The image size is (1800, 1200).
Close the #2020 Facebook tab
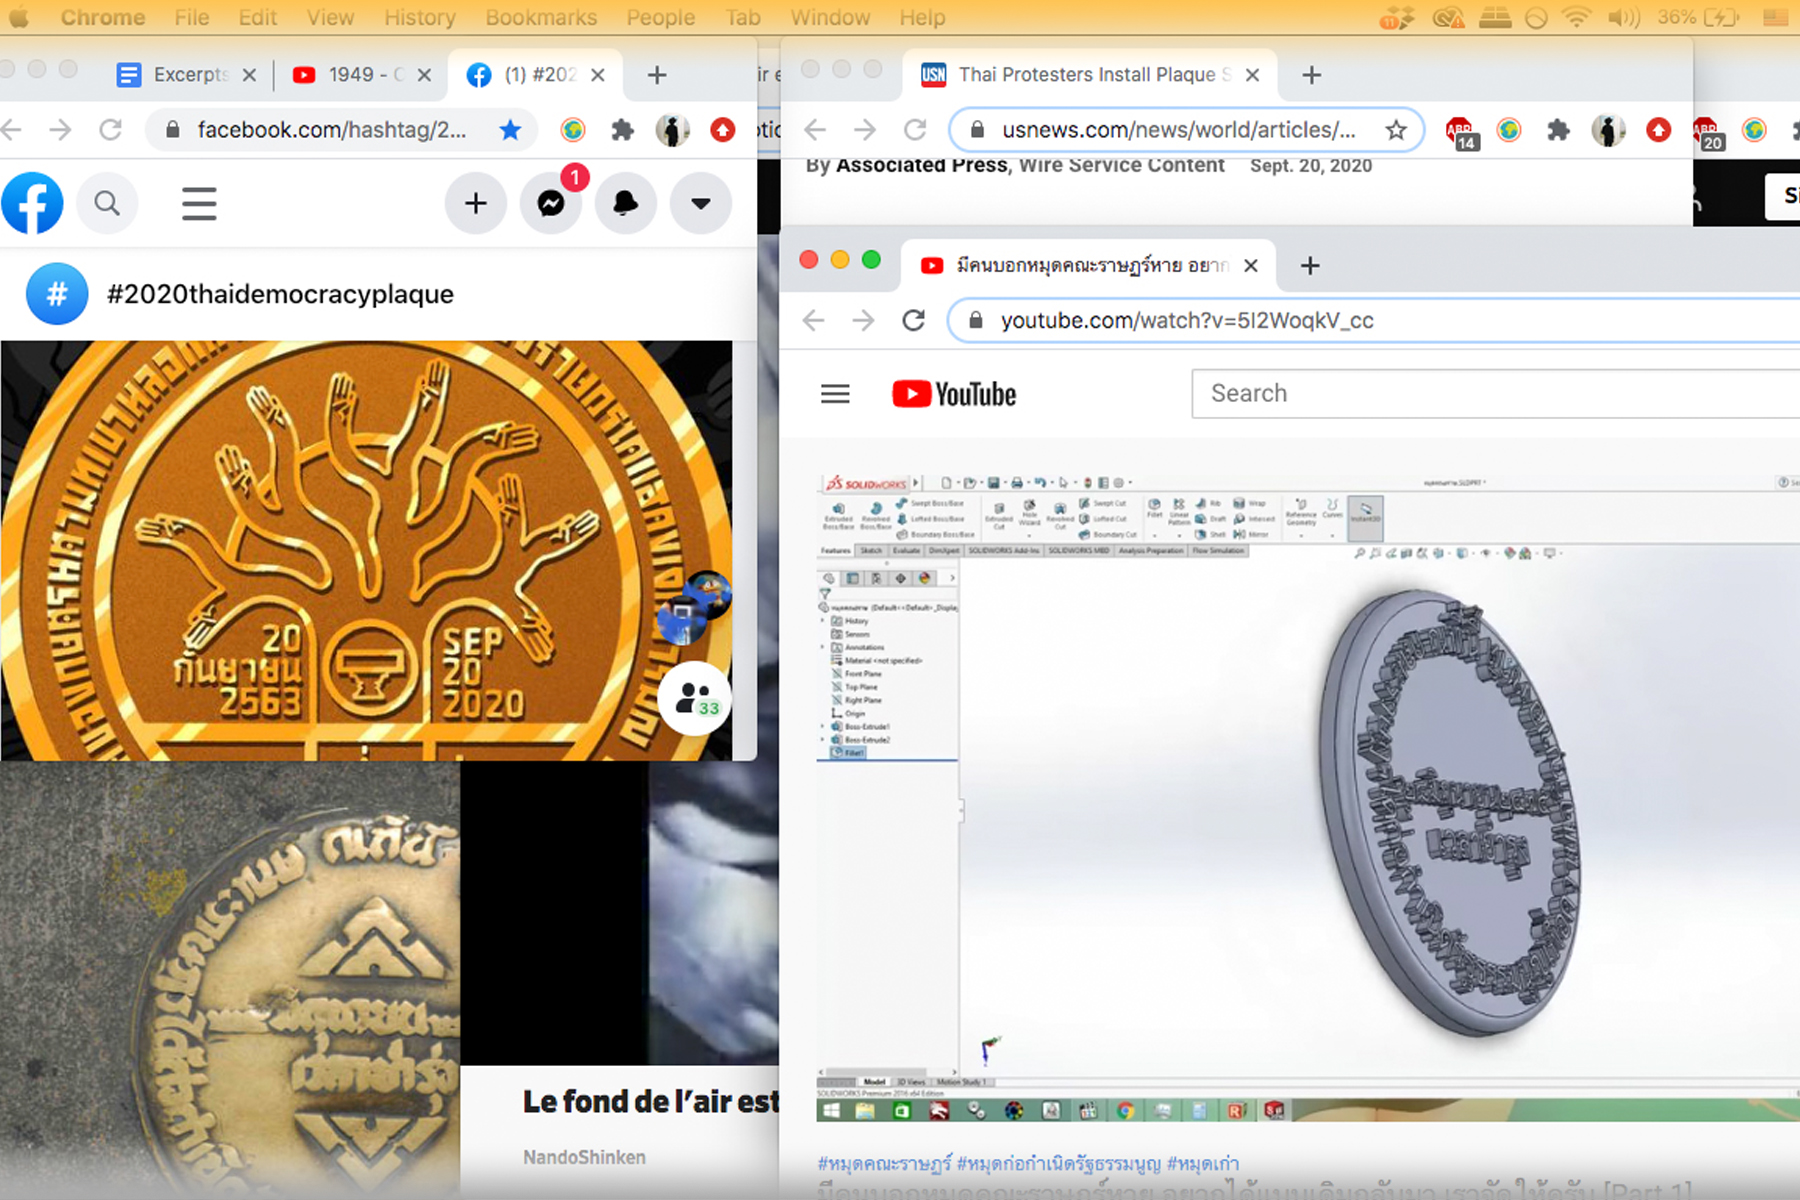click(x=598, y=75)
